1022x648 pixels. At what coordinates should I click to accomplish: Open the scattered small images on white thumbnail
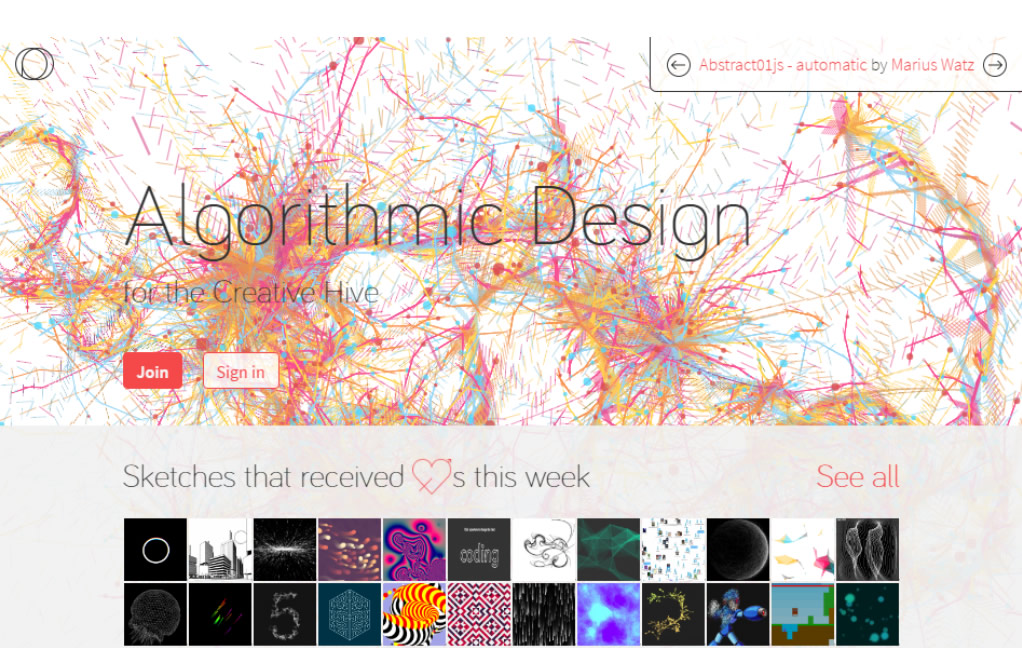(673, 550)
